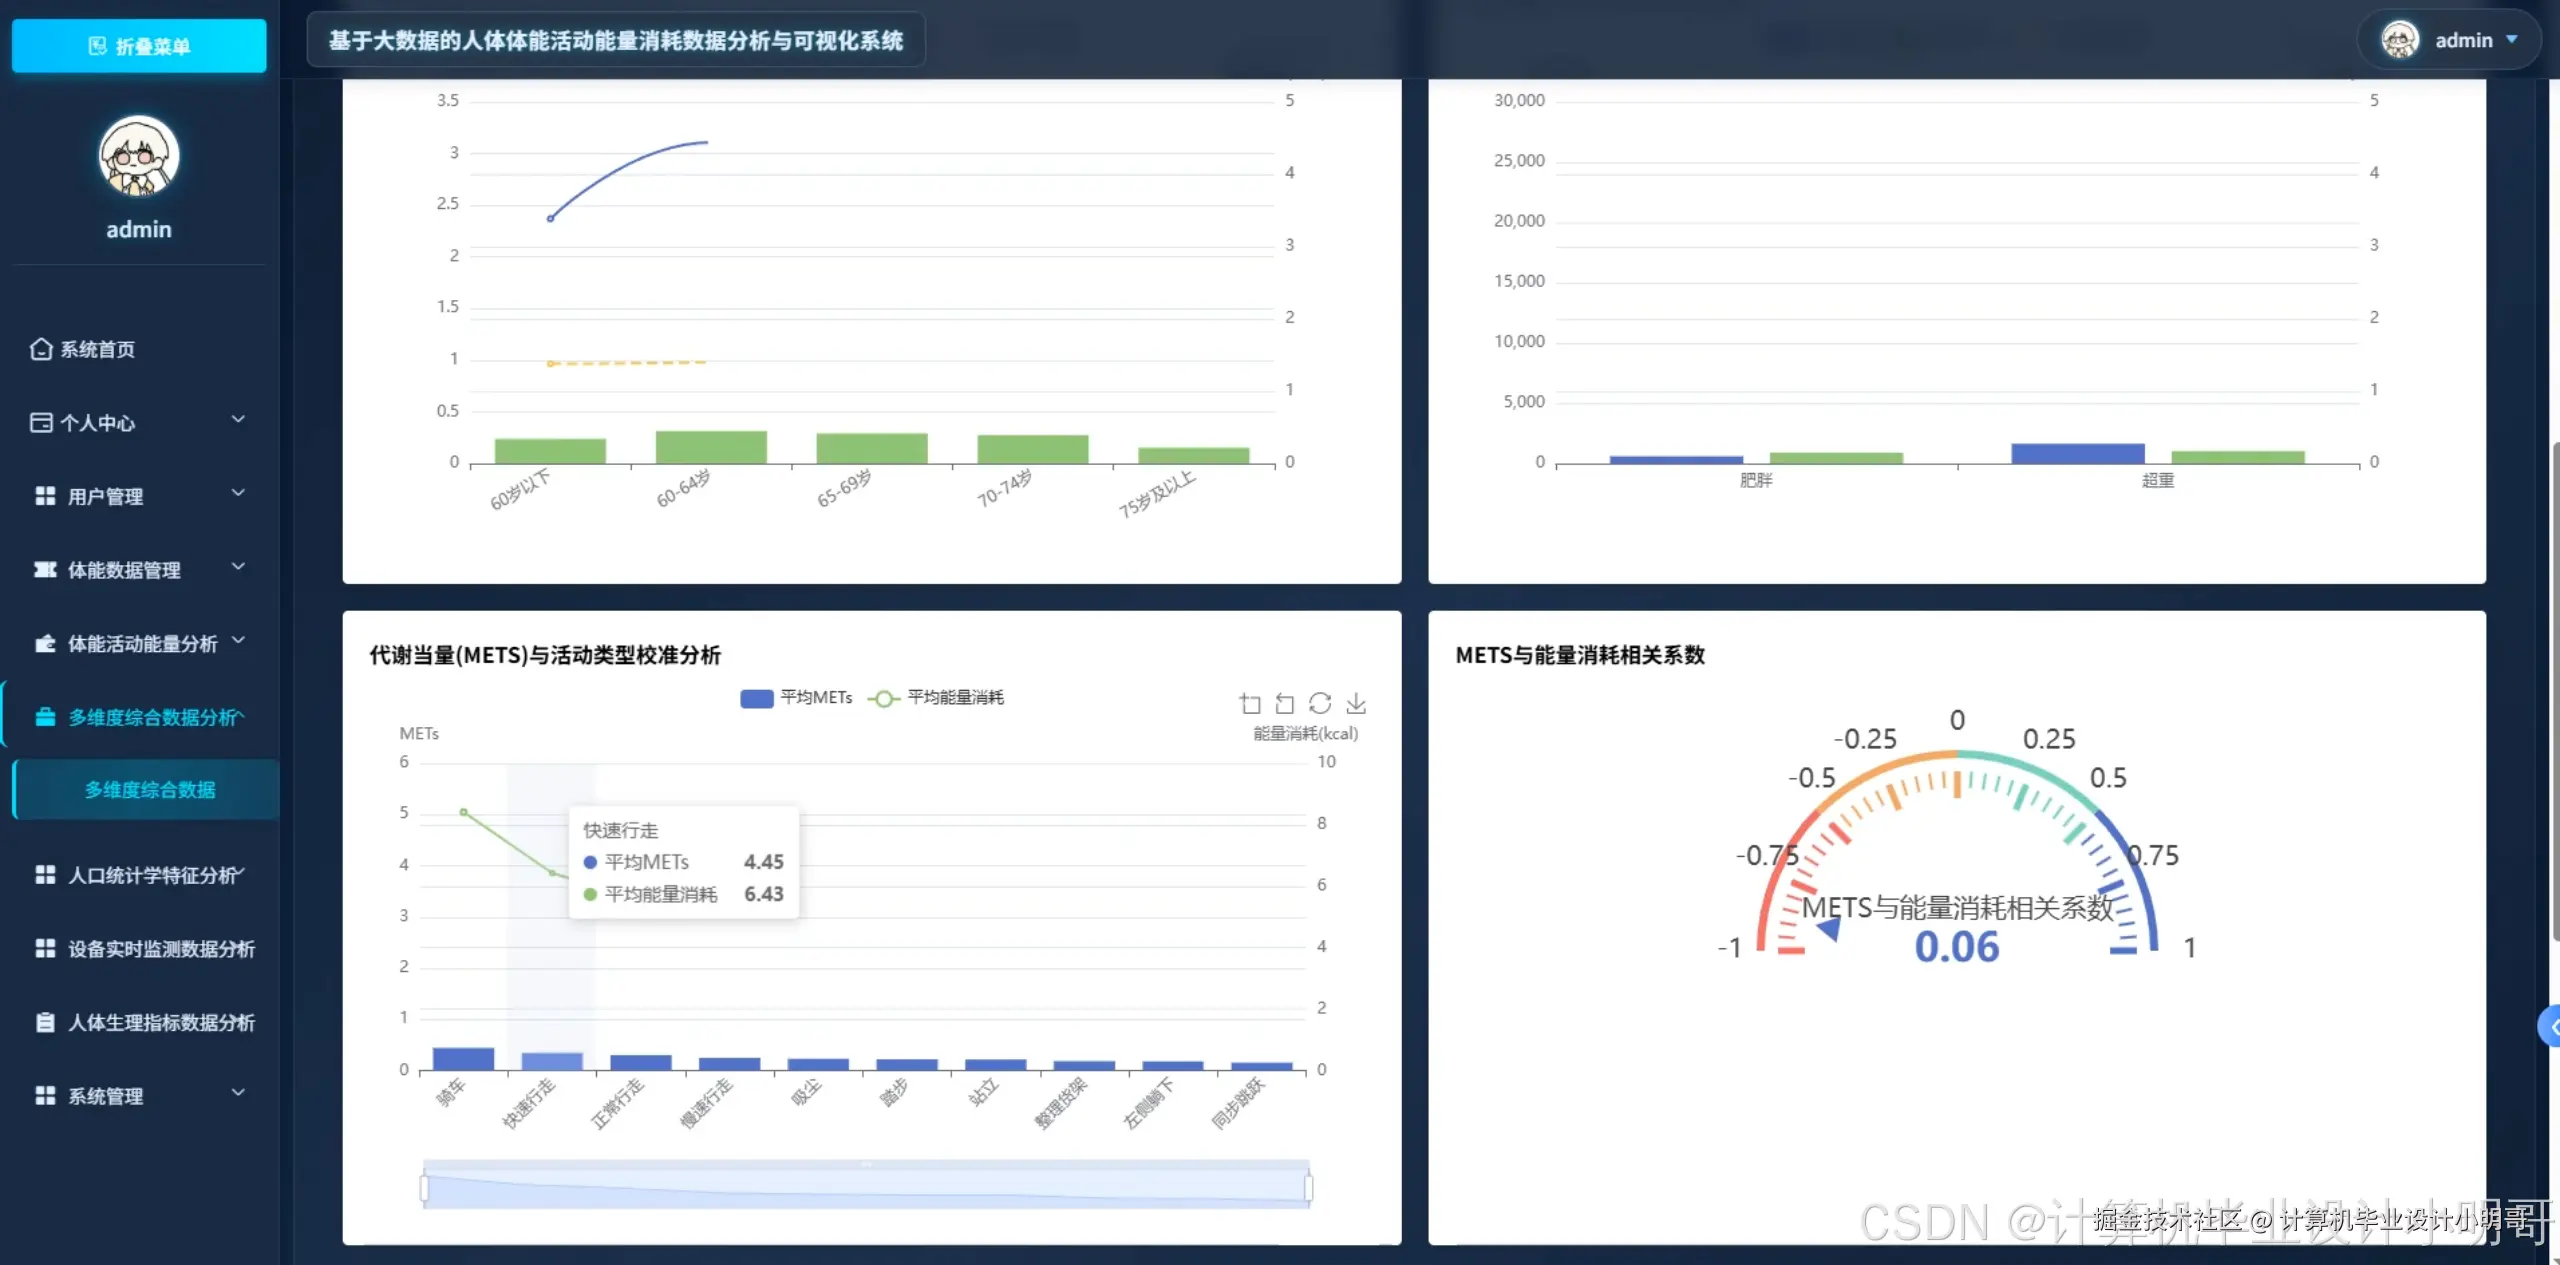The height and width of the screenshot is (1265, 2560).
Task: Click the restore/refresh chart icon
Action: [x=1320, y=704]
